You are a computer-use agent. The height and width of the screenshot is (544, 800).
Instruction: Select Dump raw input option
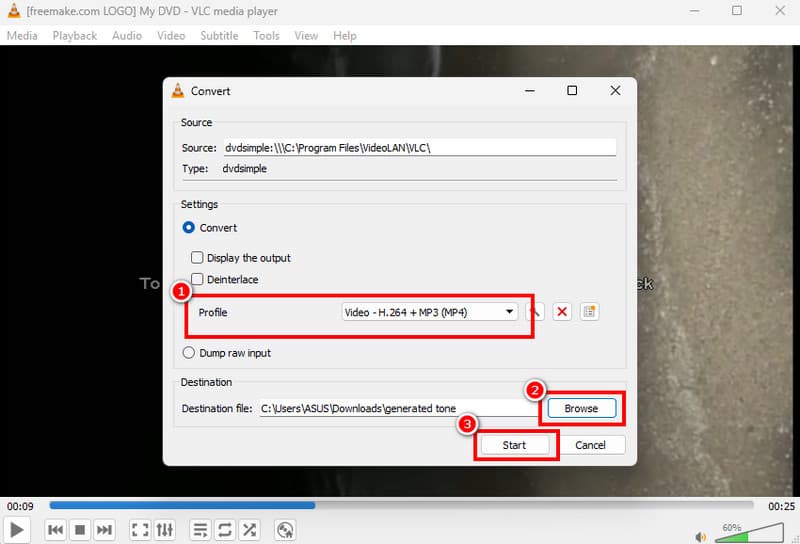(188, 353)
